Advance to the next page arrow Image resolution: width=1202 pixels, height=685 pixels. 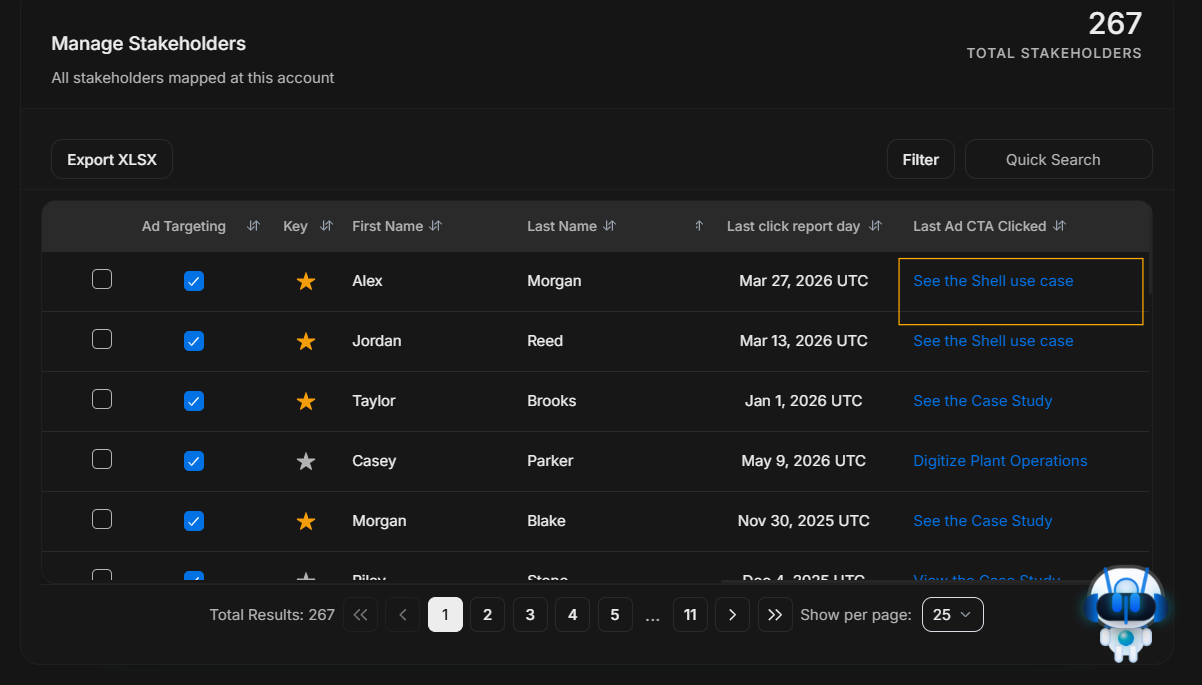(733, 615)
